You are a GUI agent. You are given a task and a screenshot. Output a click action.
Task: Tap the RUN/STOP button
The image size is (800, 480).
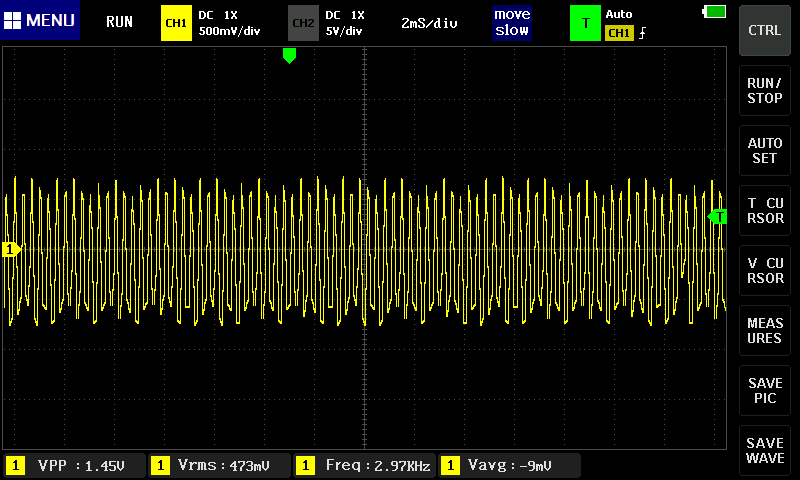[765, 90]
